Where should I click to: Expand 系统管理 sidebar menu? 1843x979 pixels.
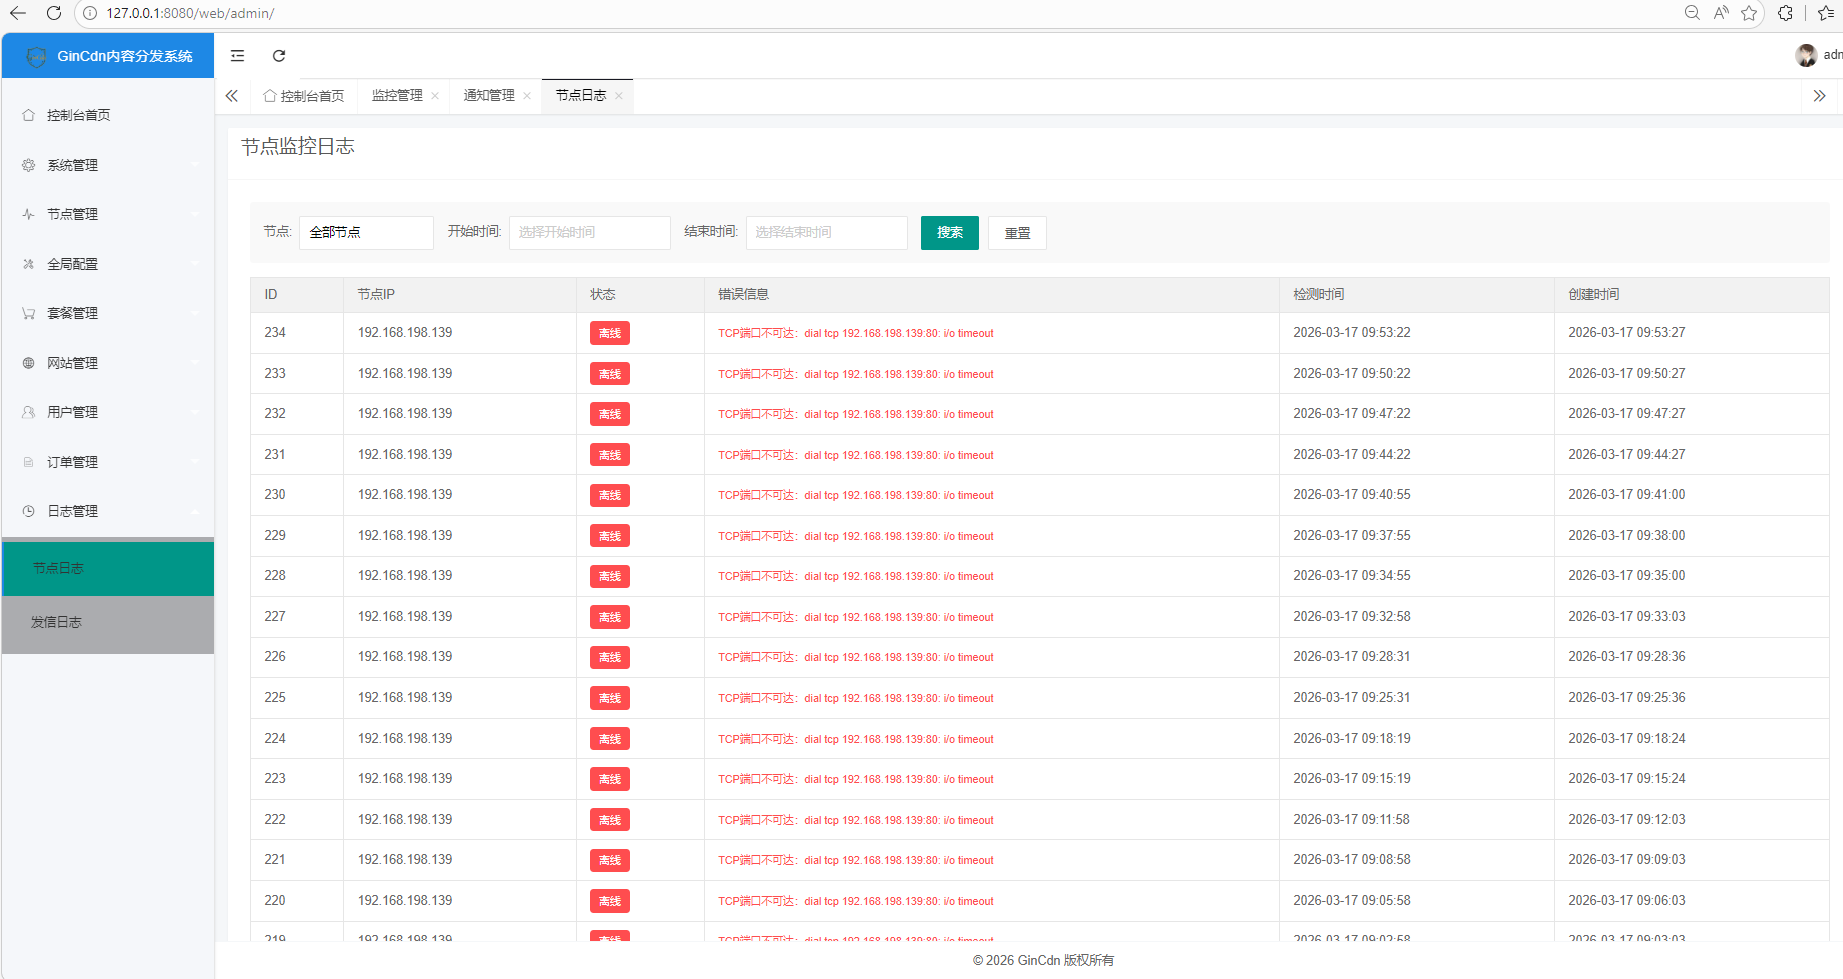107,165
